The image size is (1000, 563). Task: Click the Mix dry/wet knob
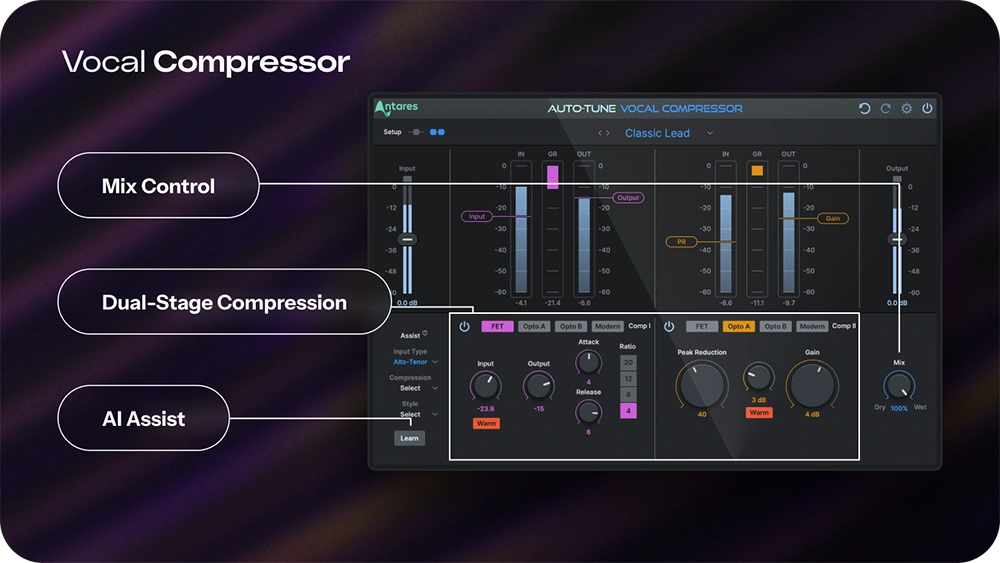coord(898,385)
